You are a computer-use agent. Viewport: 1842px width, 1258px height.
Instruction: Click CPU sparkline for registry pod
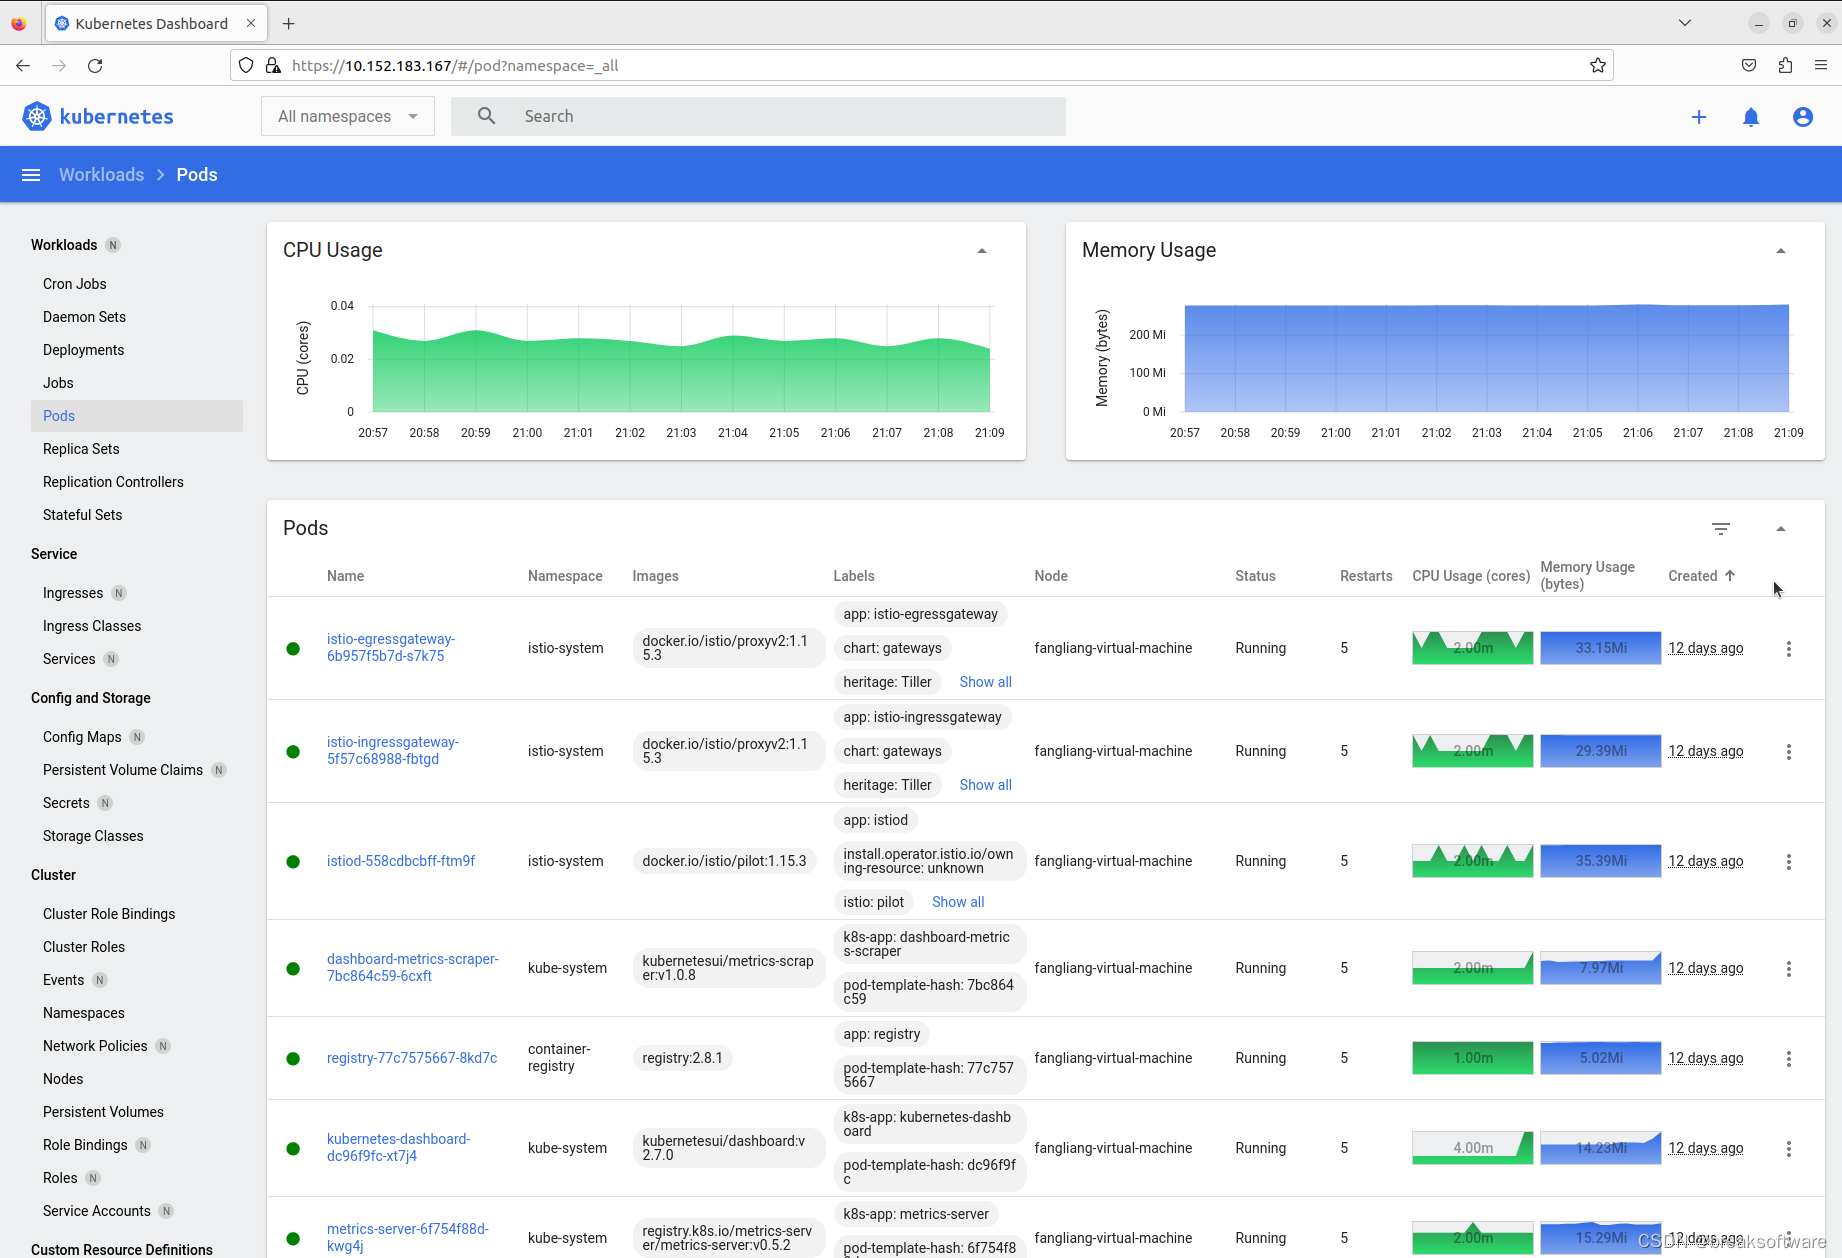click(x=1472, y=1058)
